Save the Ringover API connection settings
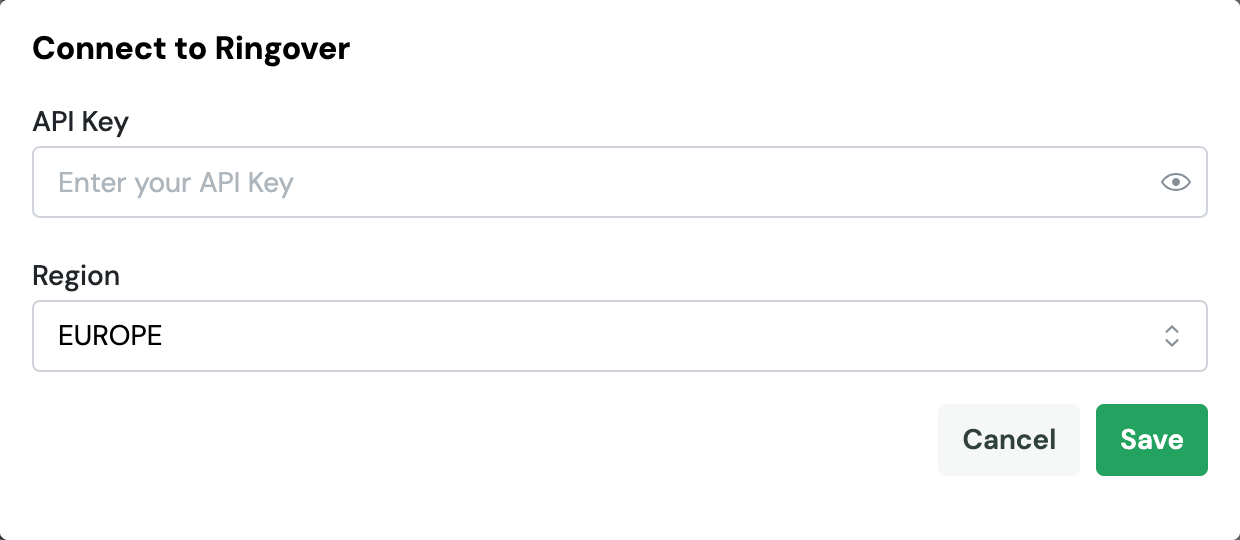This screenshot has height=540, width=1240. click(x=1151, y=440)
